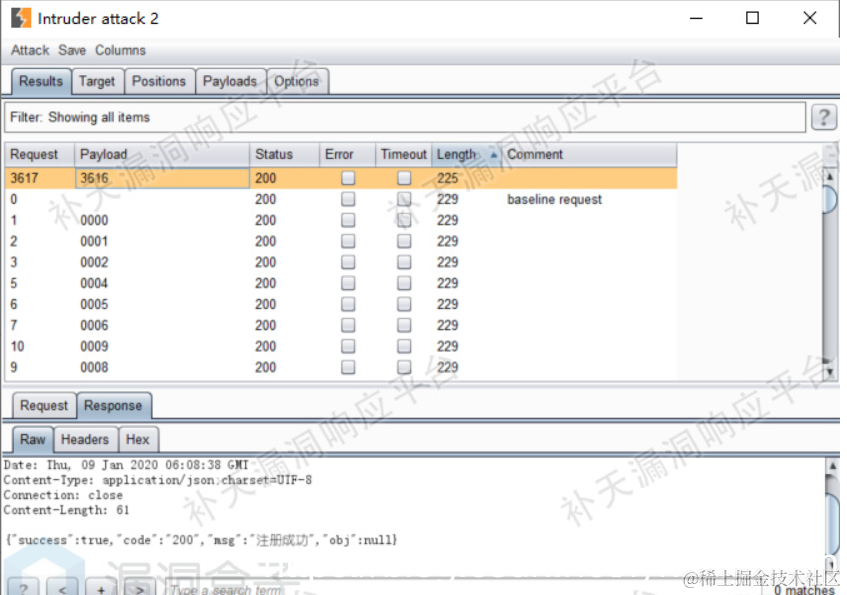Click Length value 225 in highlighted row
The image size is (847, 595).
click(x=448, y=178)
